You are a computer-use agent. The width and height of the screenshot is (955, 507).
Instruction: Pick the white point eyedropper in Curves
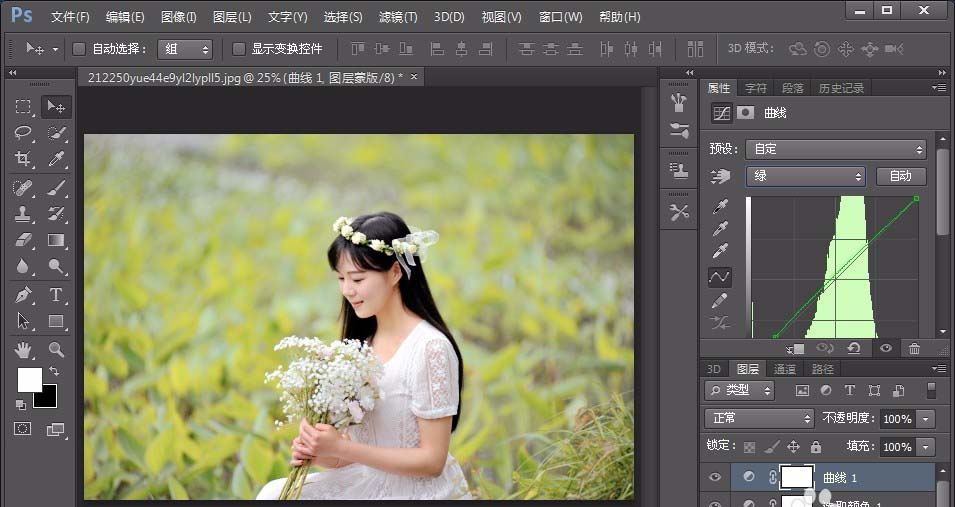720,251
